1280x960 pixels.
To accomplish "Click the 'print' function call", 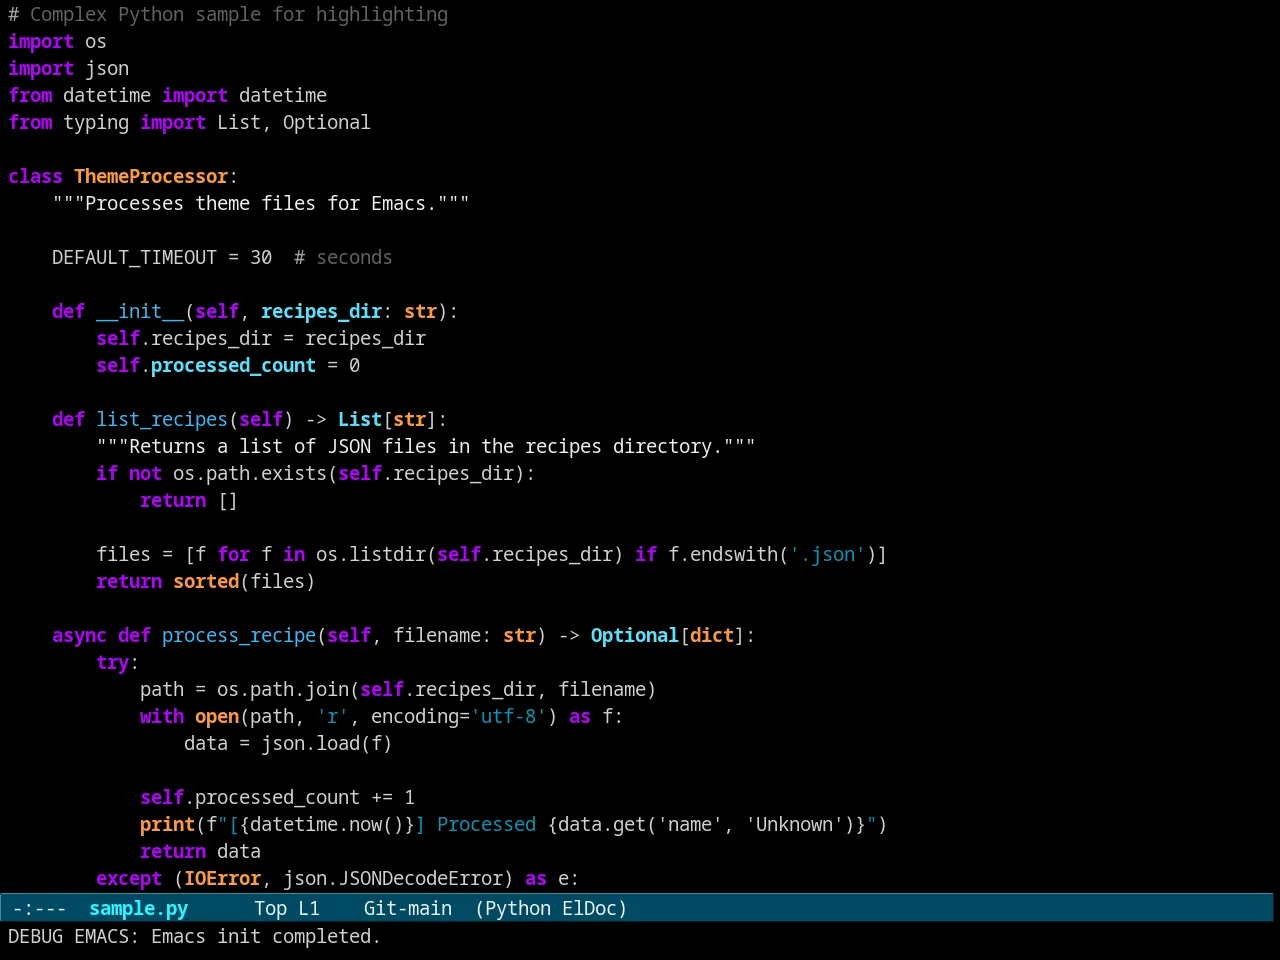I will pyautogui.click(x=167, y=824).
